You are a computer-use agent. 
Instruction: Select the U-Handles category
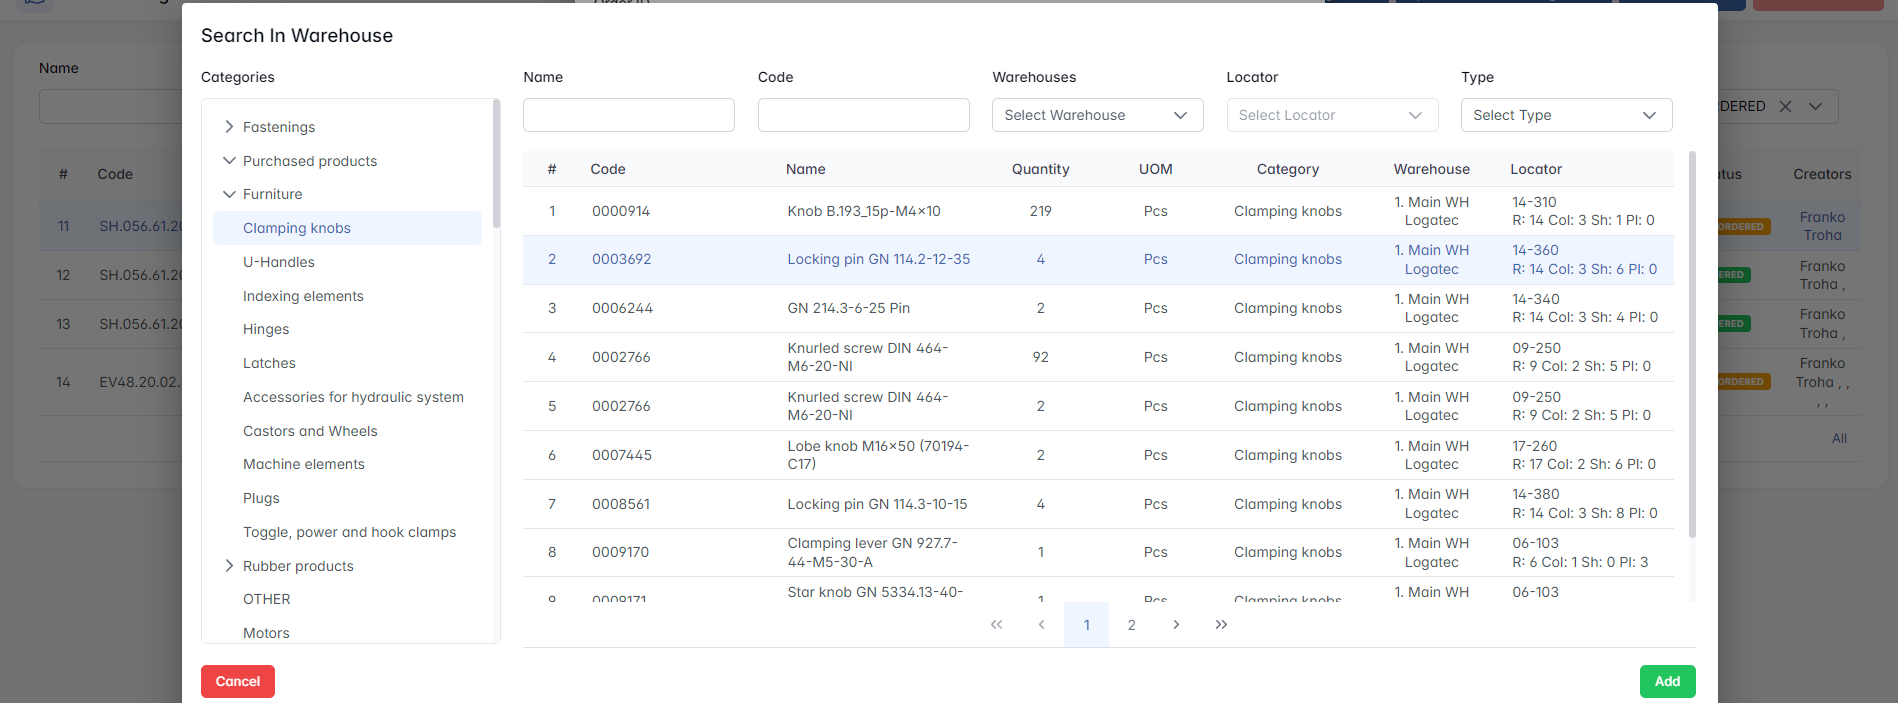[279, 262]
